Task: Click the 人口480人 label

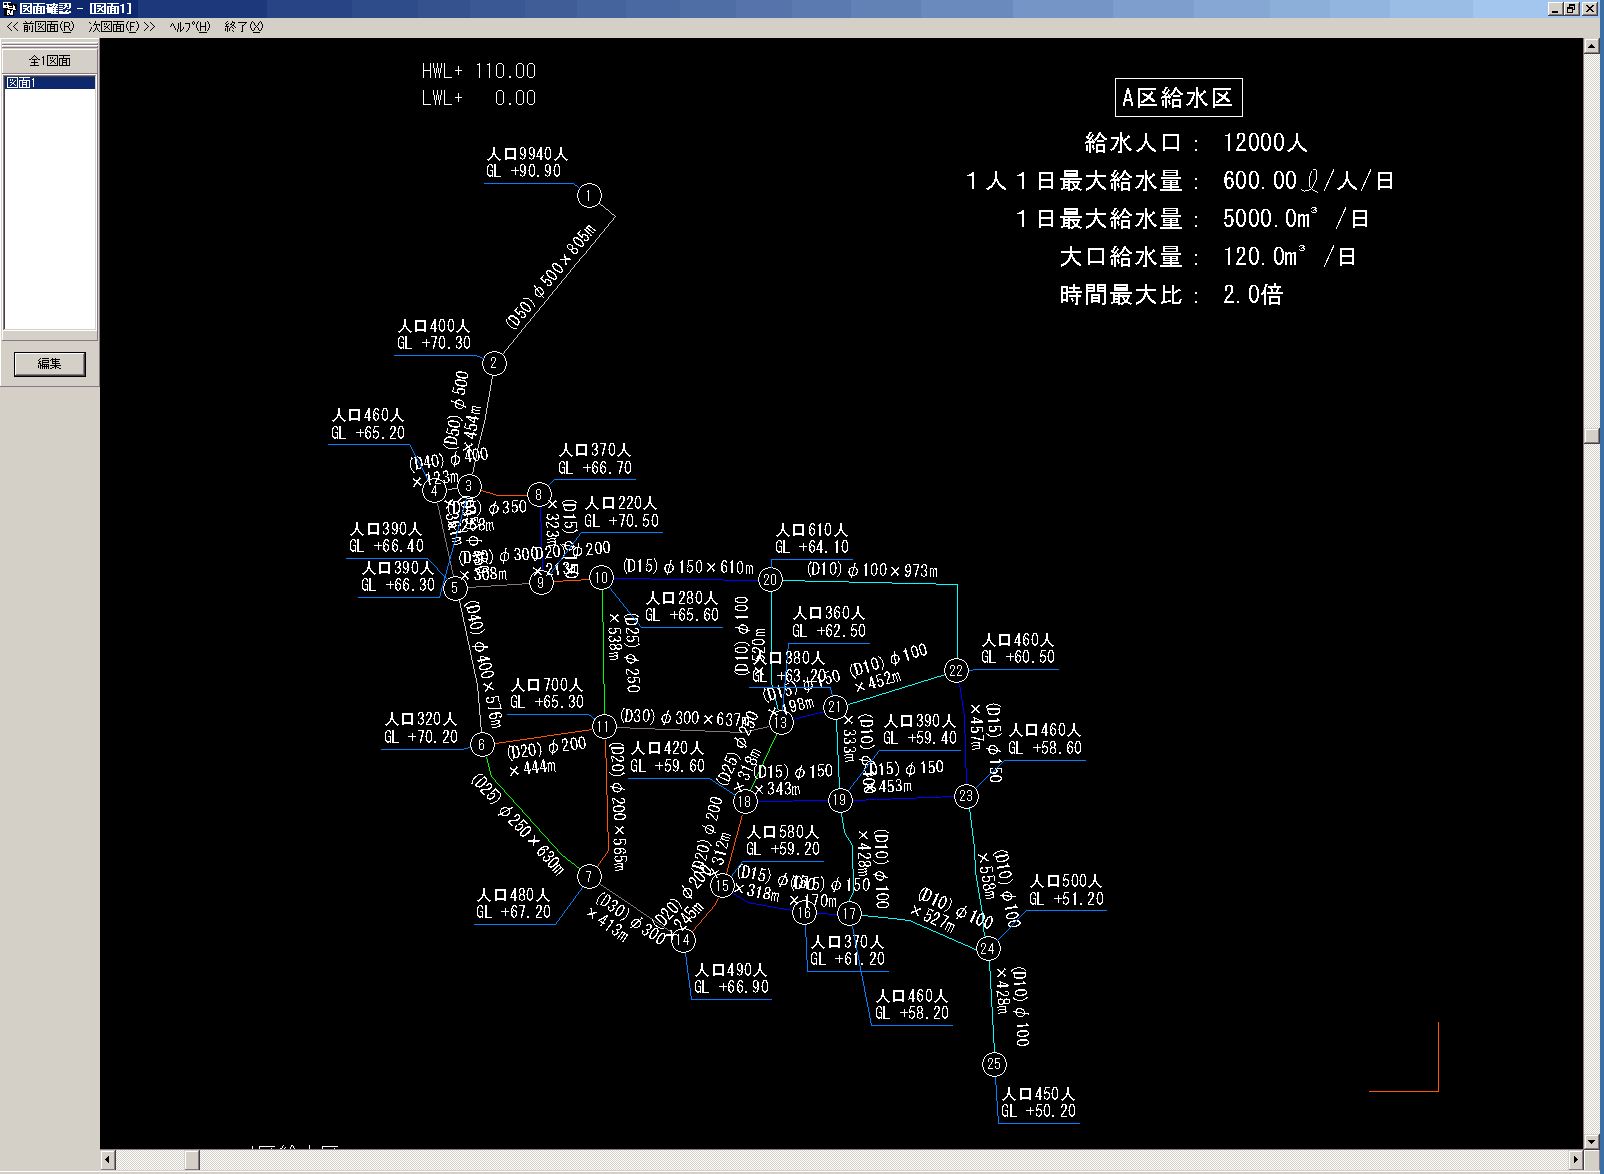Action: 513,895
